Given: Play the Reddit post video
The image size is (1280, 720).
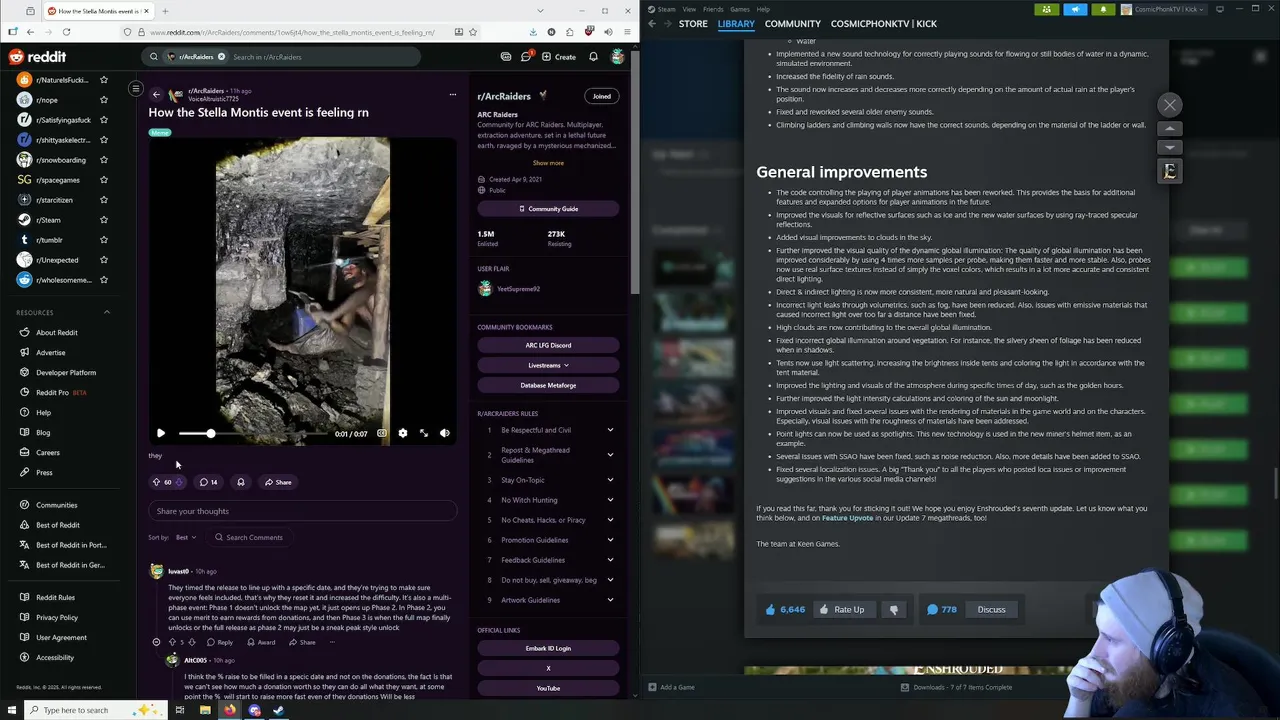Looking at the screenshot, I should [161, 433].
